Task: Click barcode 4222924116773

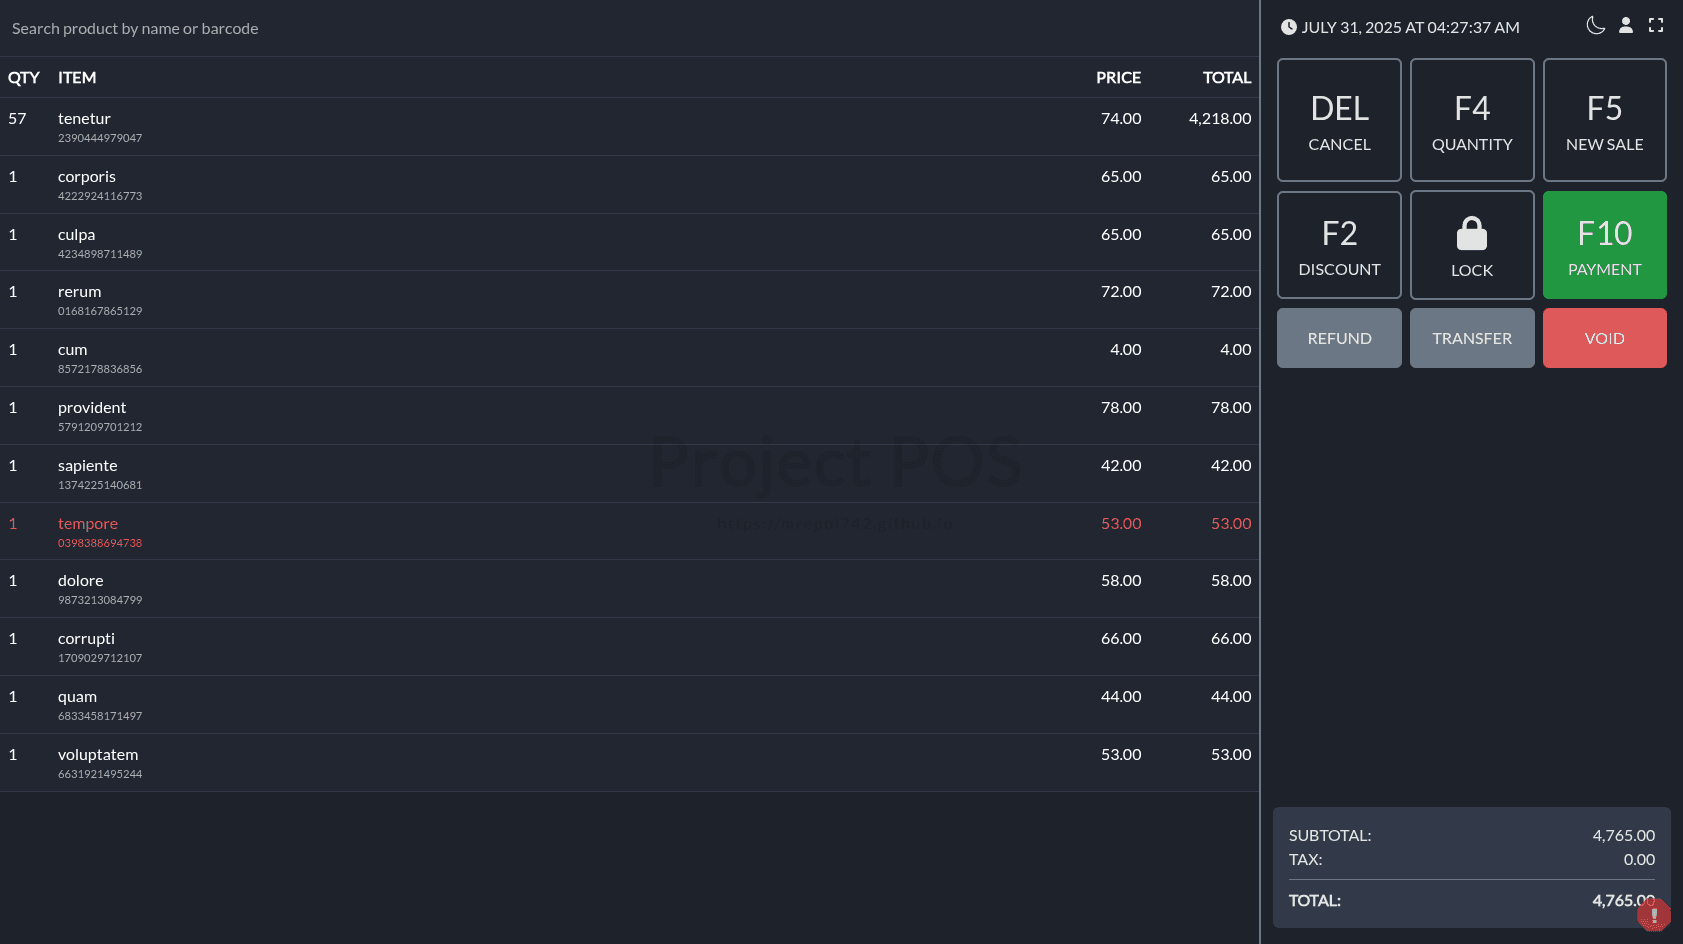Action: [100, 196]
